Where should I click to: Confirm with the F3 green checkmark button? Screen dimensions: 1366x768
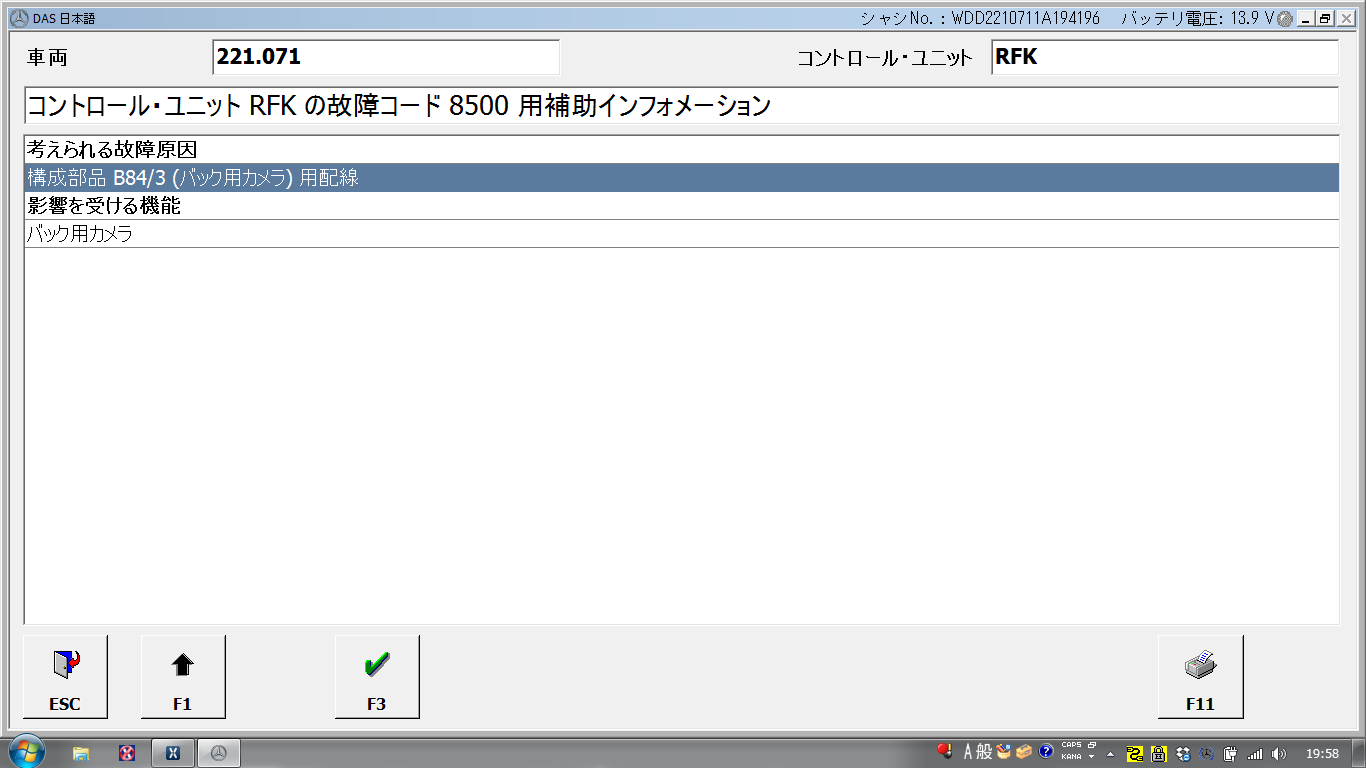click(x=377, y=677)
